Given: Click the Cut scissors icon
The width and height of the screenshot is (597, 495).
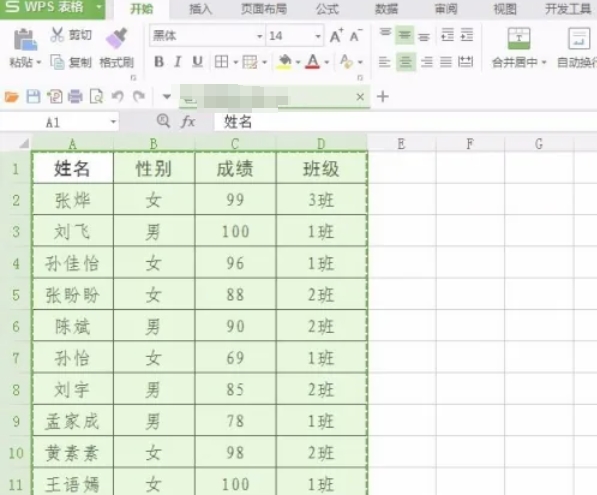Looking at the screenshot, I should [x=57, y=35].
